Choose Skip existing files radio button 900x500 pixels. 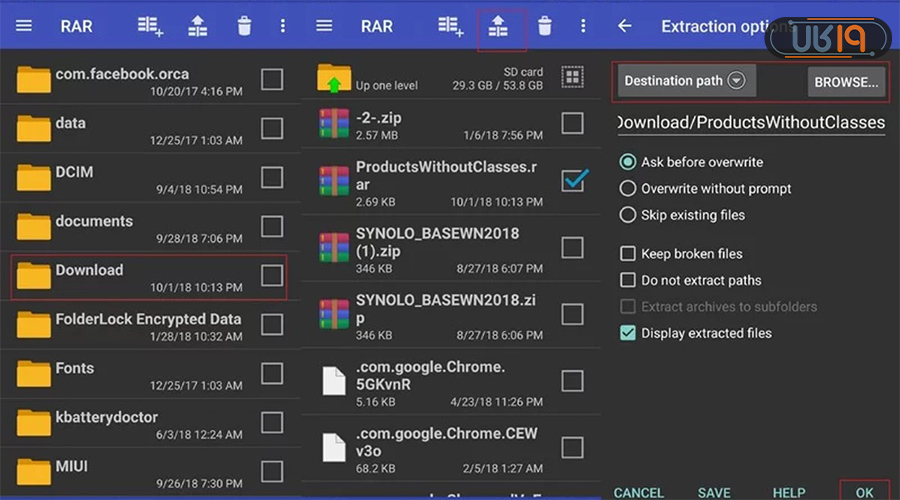(x=628, y=215)
